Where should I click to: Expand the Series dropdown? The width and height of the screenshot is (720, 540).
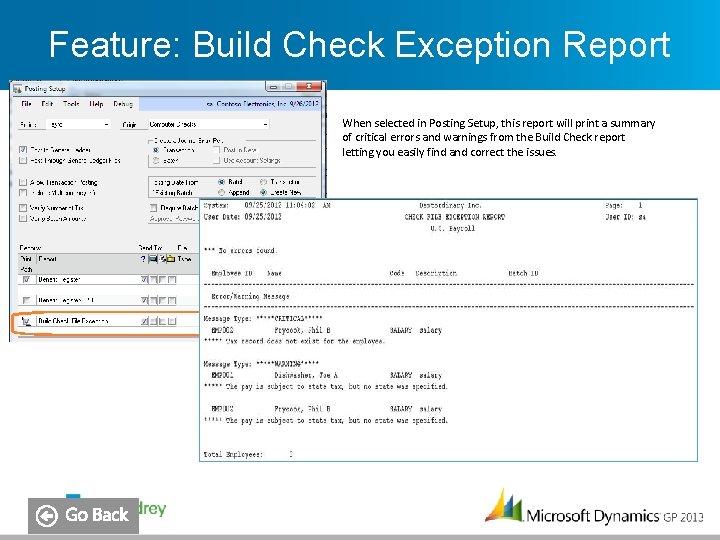point(106,124)
